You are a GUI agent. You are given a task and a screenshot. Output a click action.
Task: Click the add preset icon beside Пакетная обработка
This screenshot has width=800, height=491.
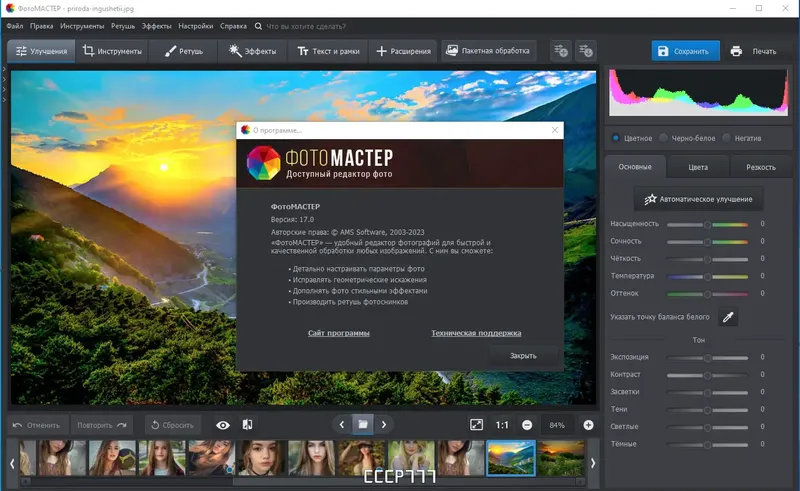coord(561,51)
